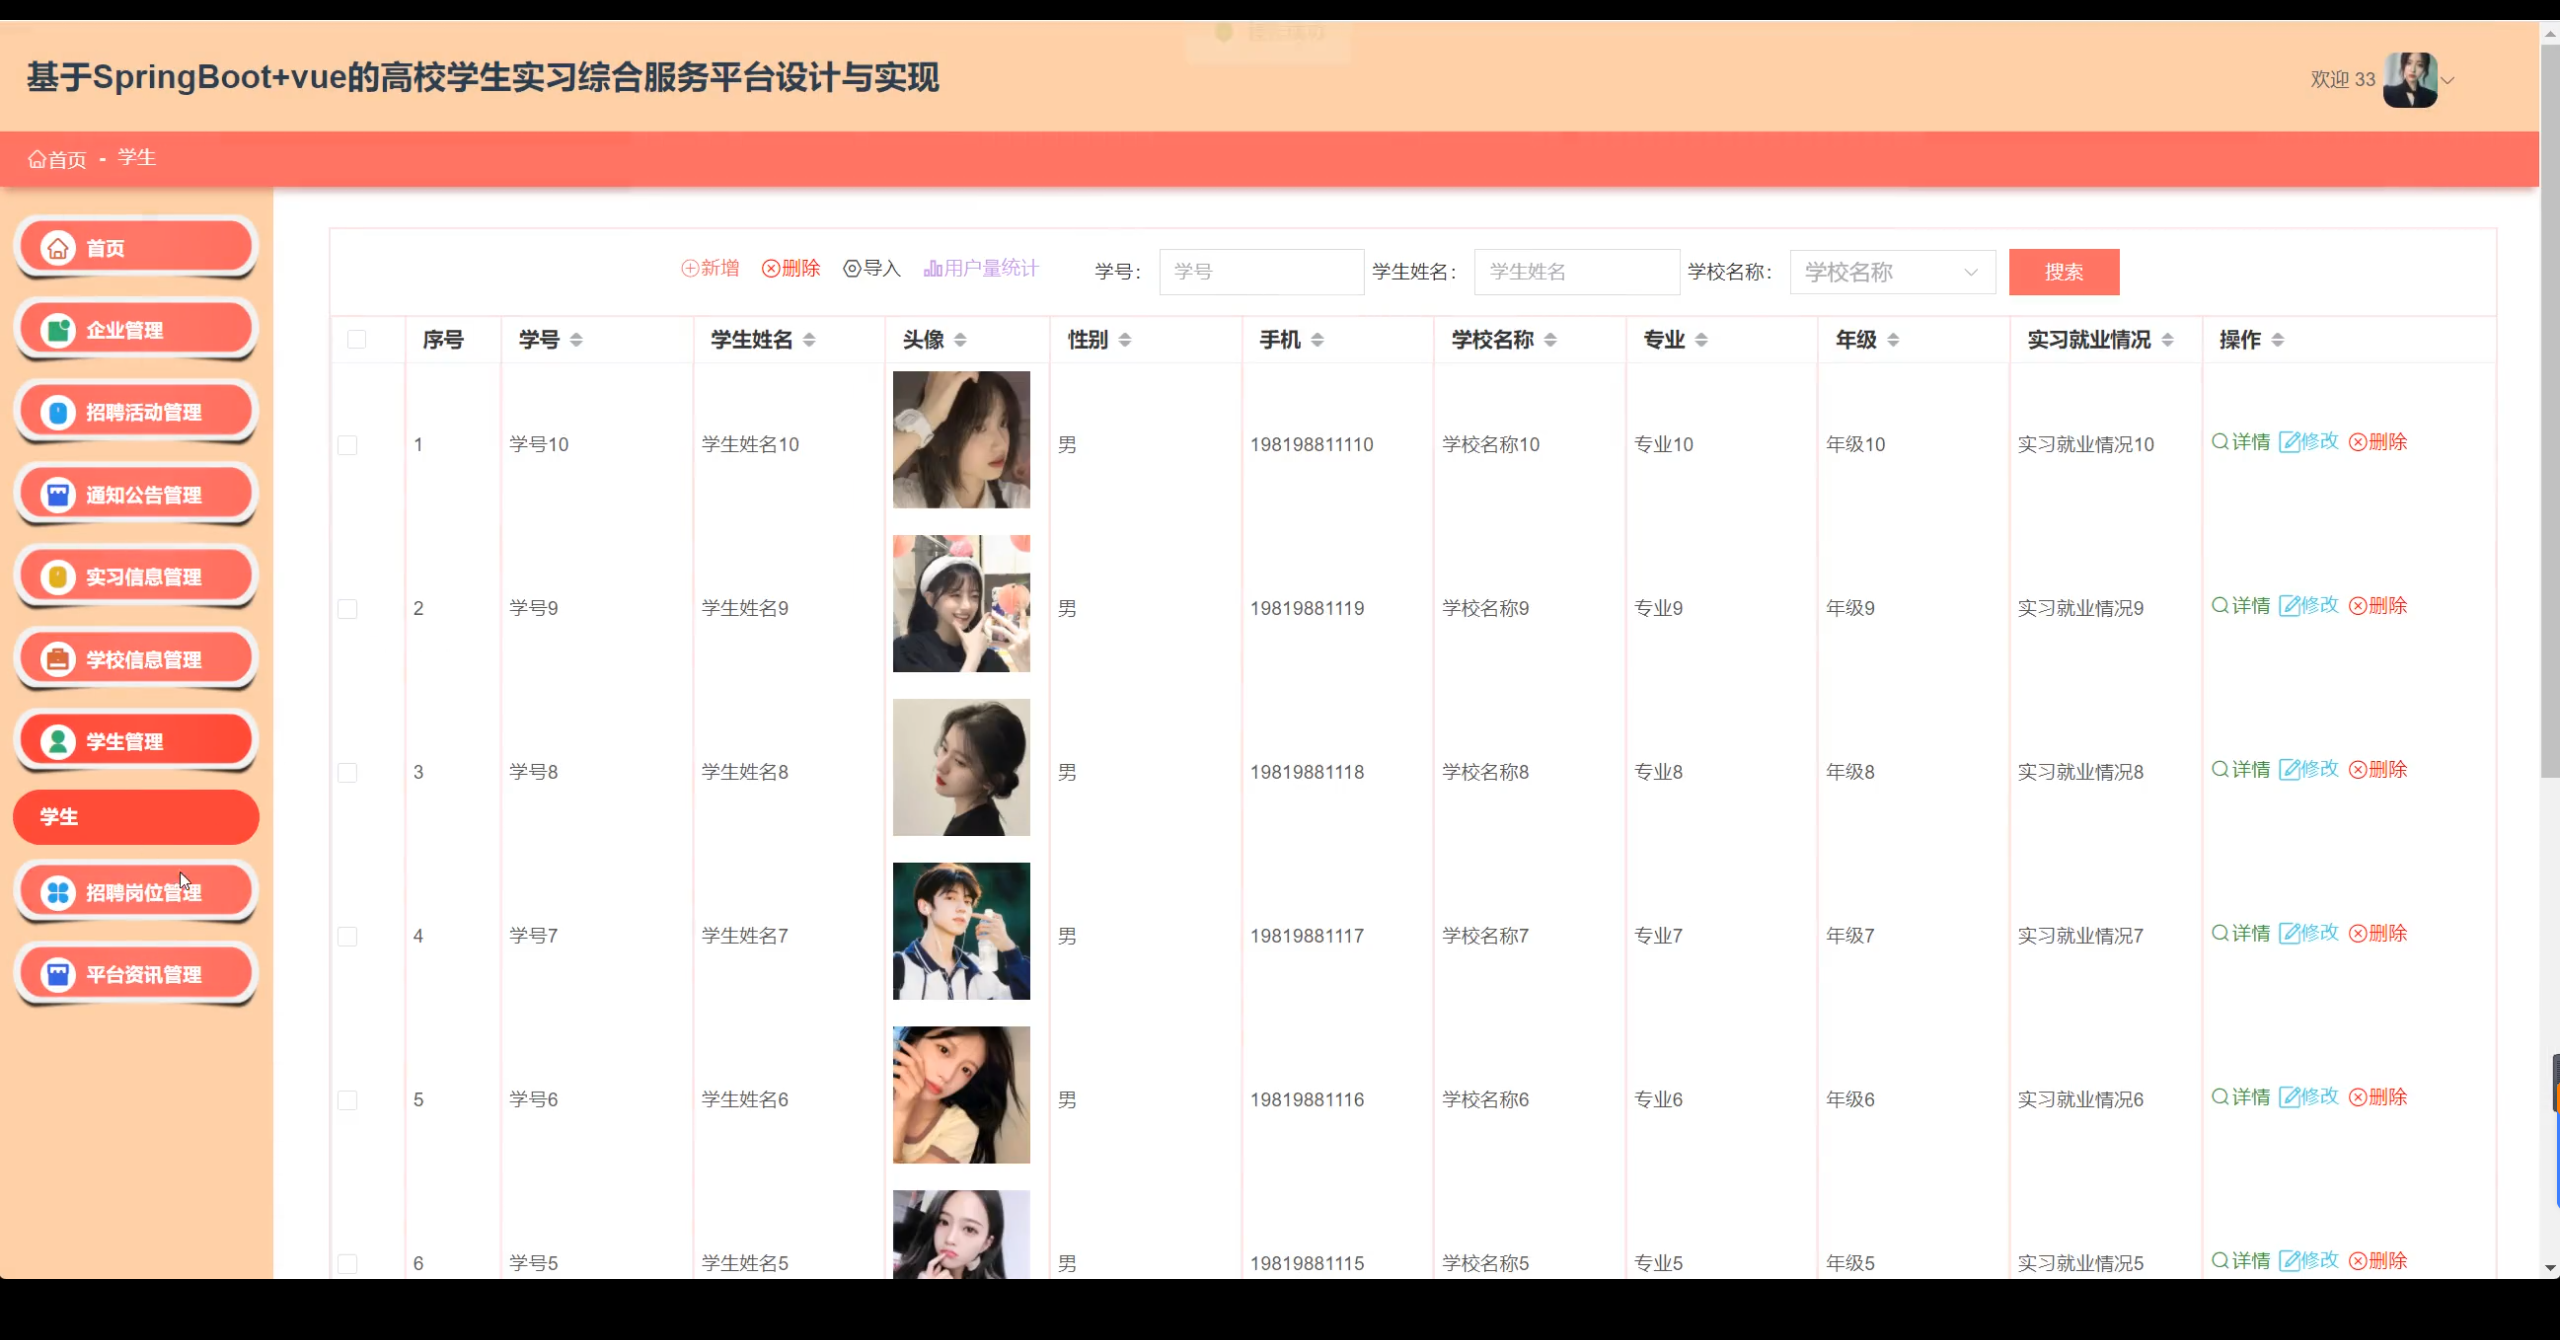Click the 学生姓名 search input field

tap(1575, 272)
